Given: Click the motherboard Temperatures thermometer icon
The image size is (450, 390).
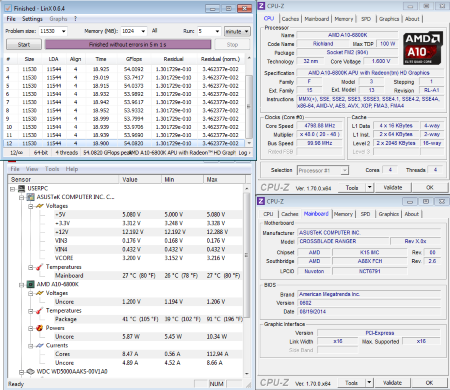Looking at the screenshot, I should click(39, 267).
